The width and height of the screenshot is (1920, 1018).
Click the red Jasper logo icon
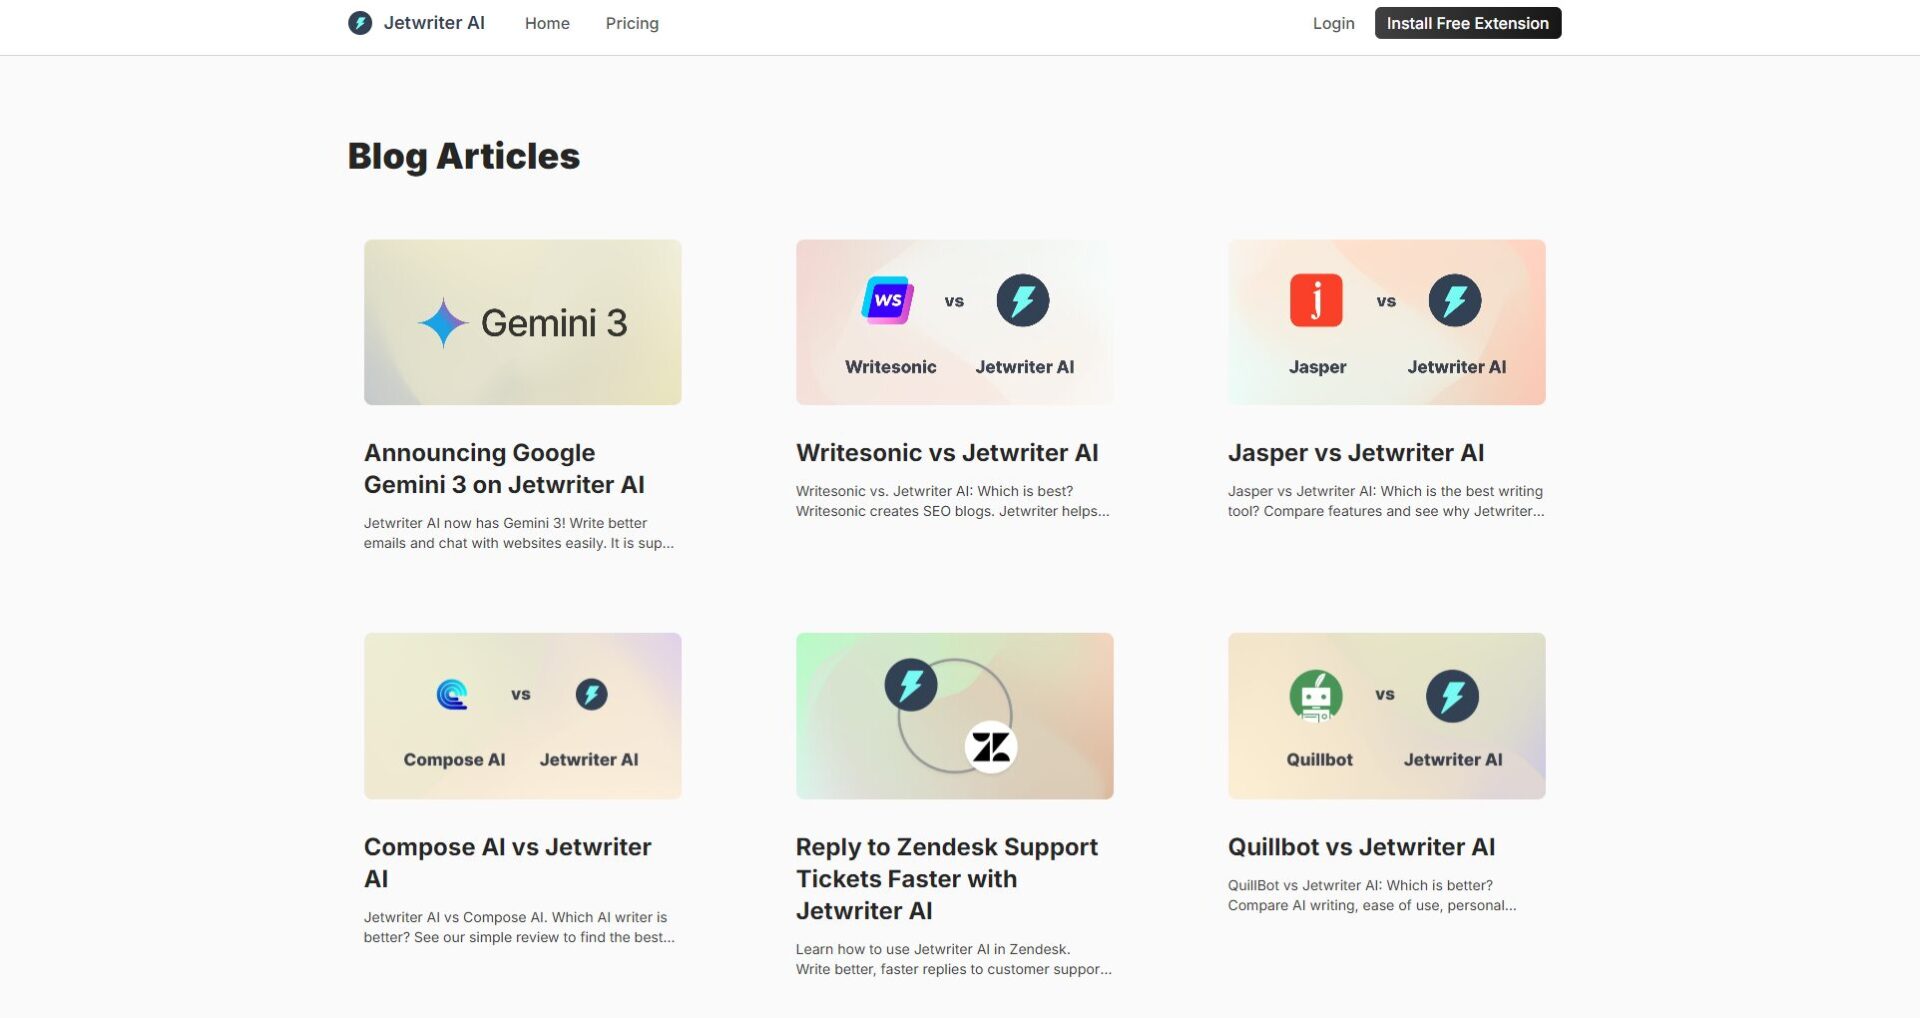1316,300
